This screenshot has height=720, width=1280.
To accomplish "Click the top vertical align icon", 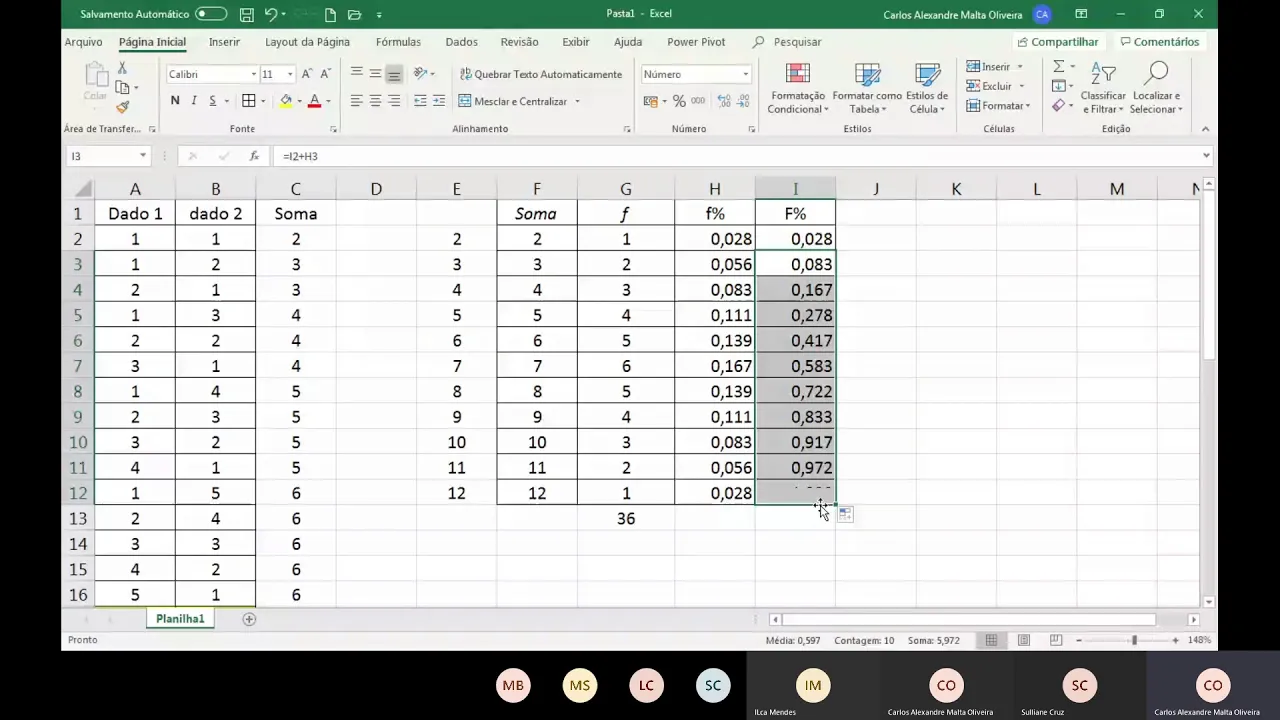I will (x=356, y=74).
